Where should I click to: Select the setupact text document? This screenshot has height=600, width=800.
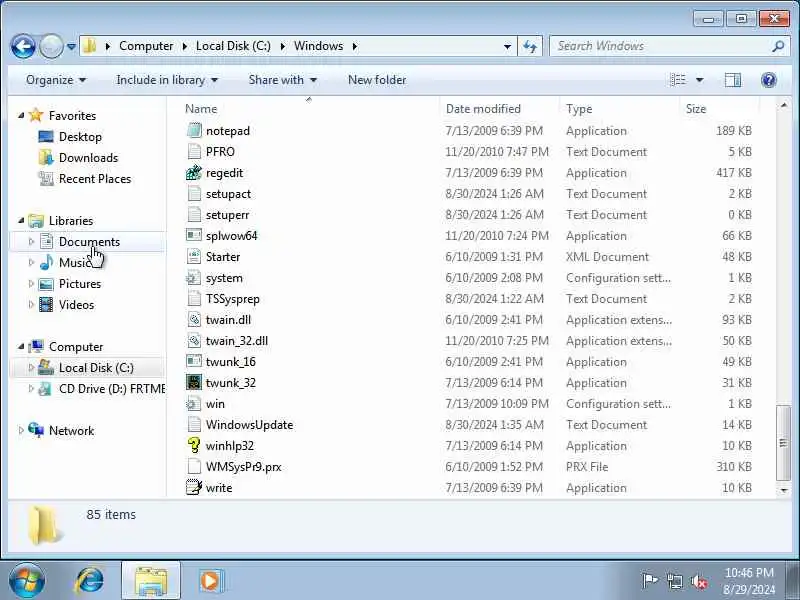coord(228,194)
